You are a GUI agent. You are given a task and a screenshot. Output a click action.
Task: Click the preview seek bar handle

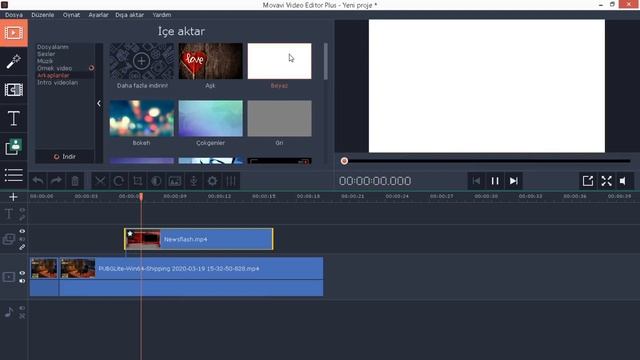pyautogui.click(x=344, y=161)
